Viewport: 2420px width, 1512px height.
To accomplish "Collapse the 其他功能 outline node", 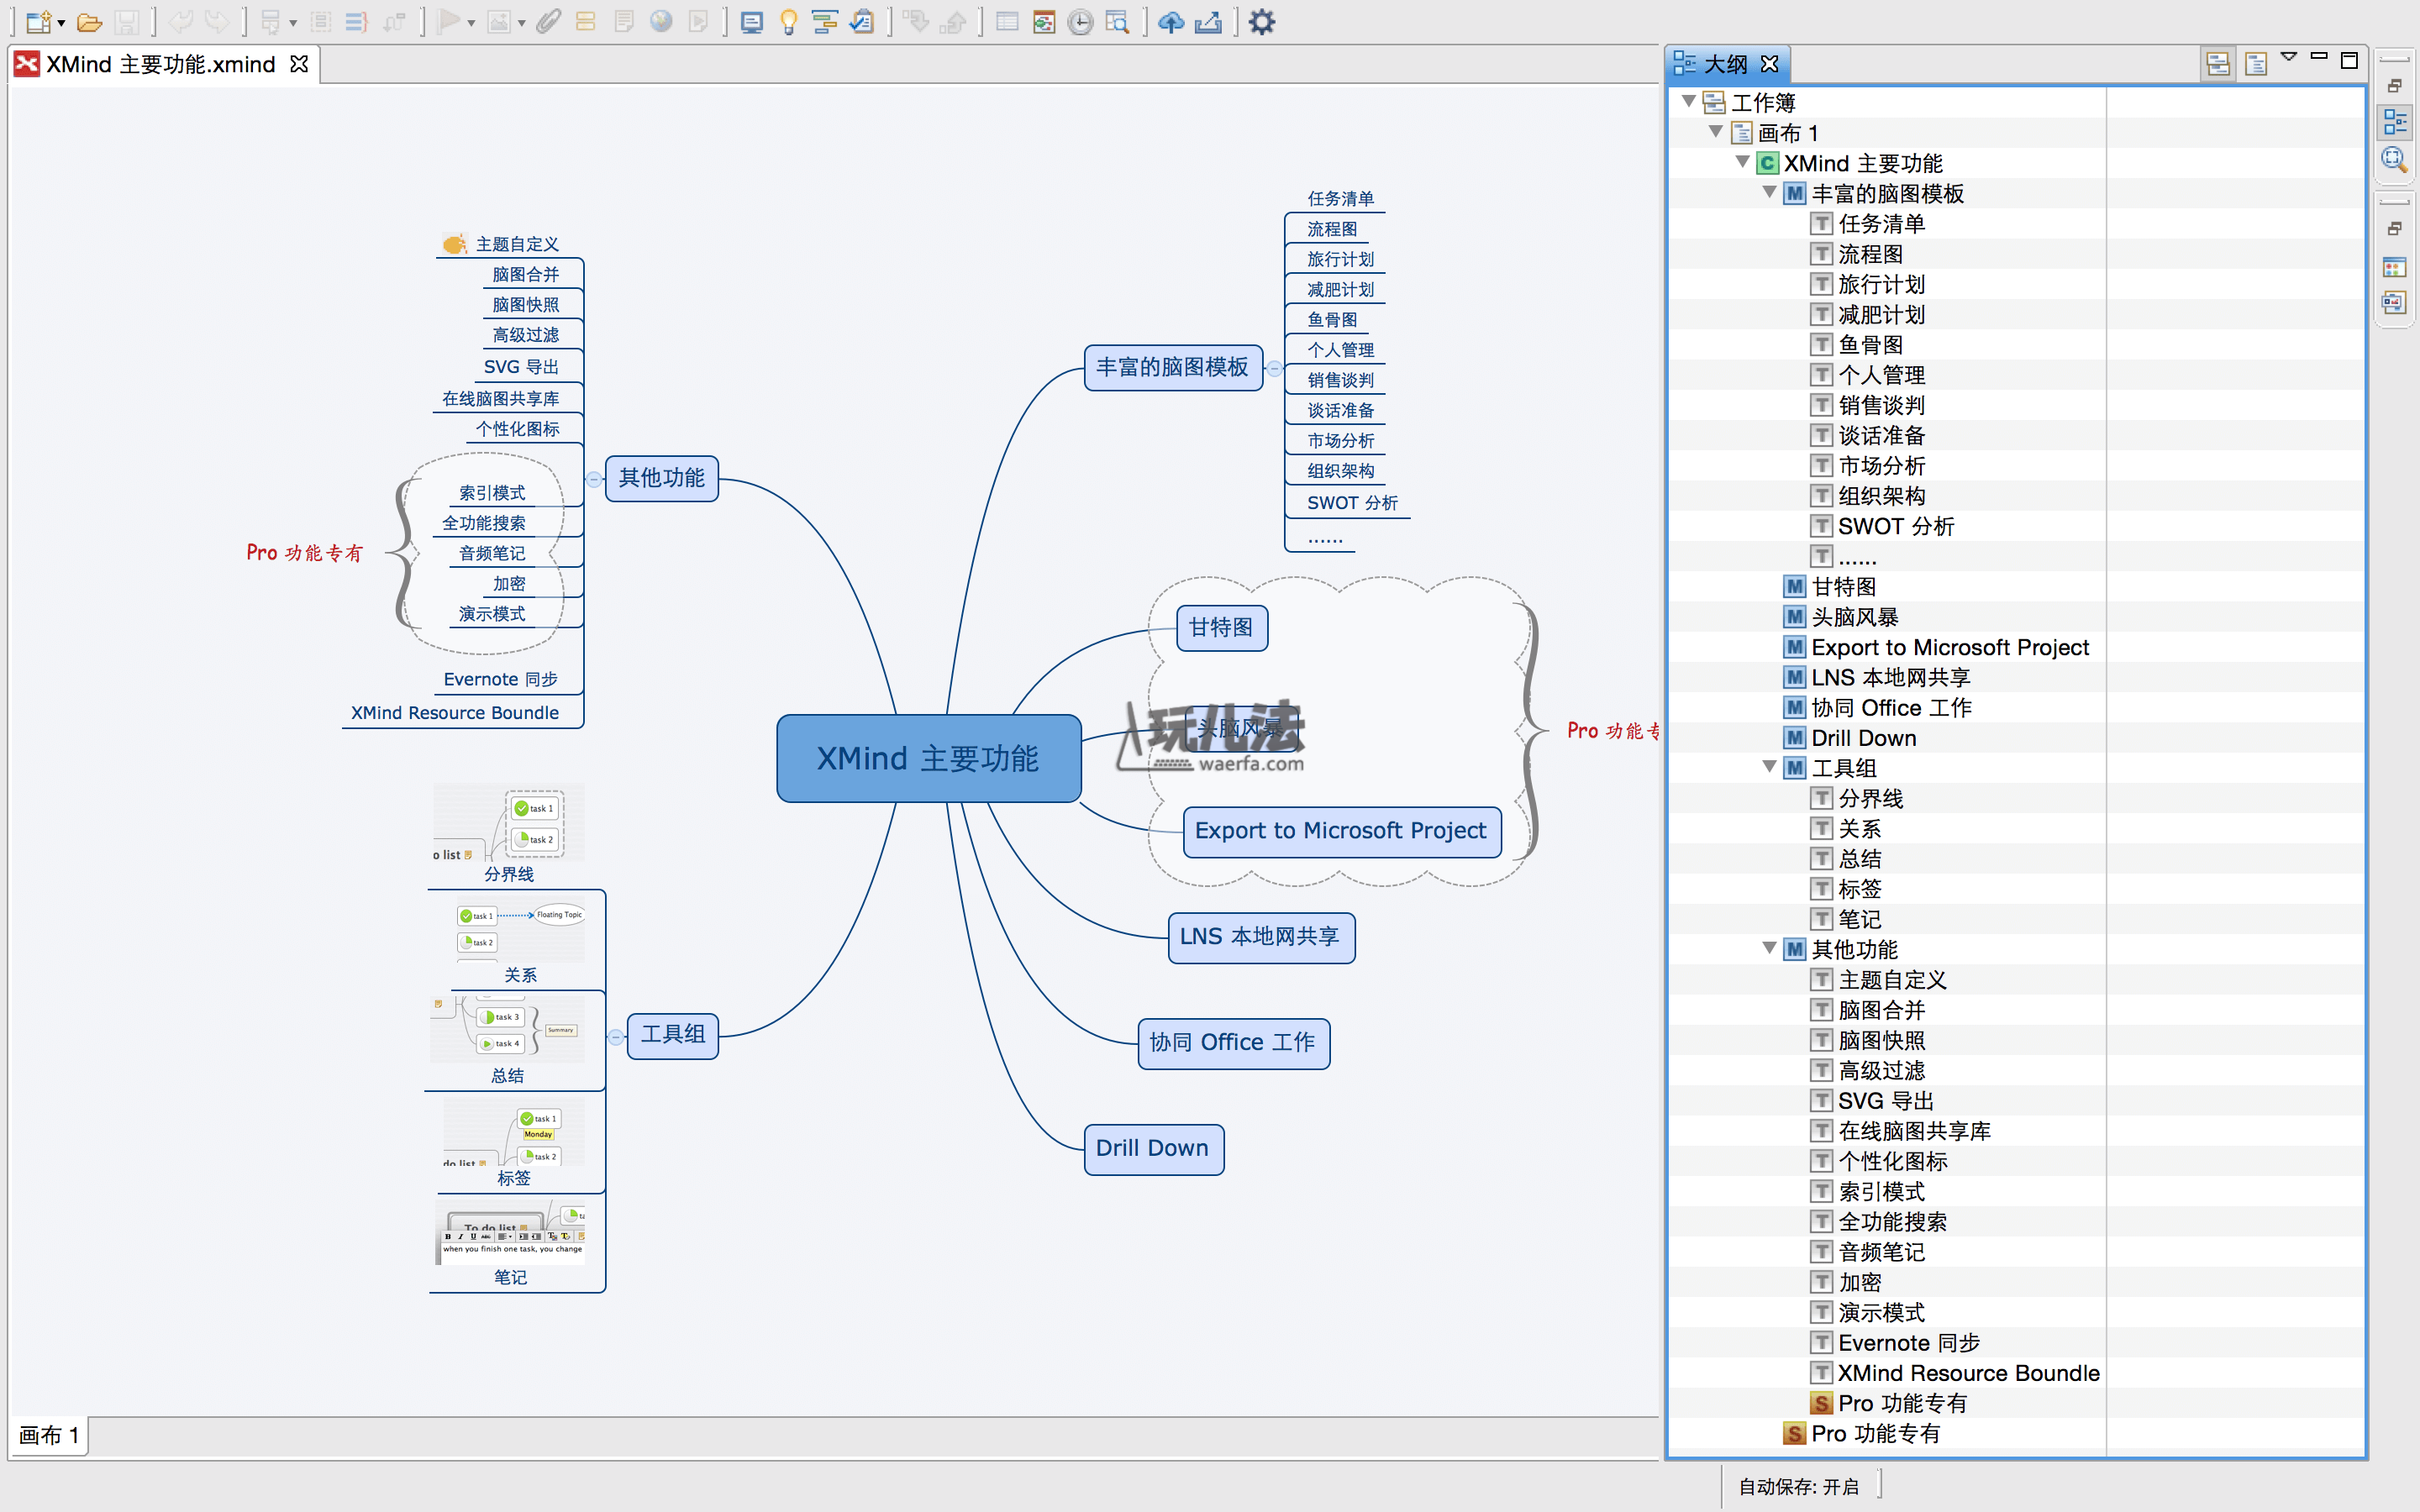I will click(x=1770, y=948).
